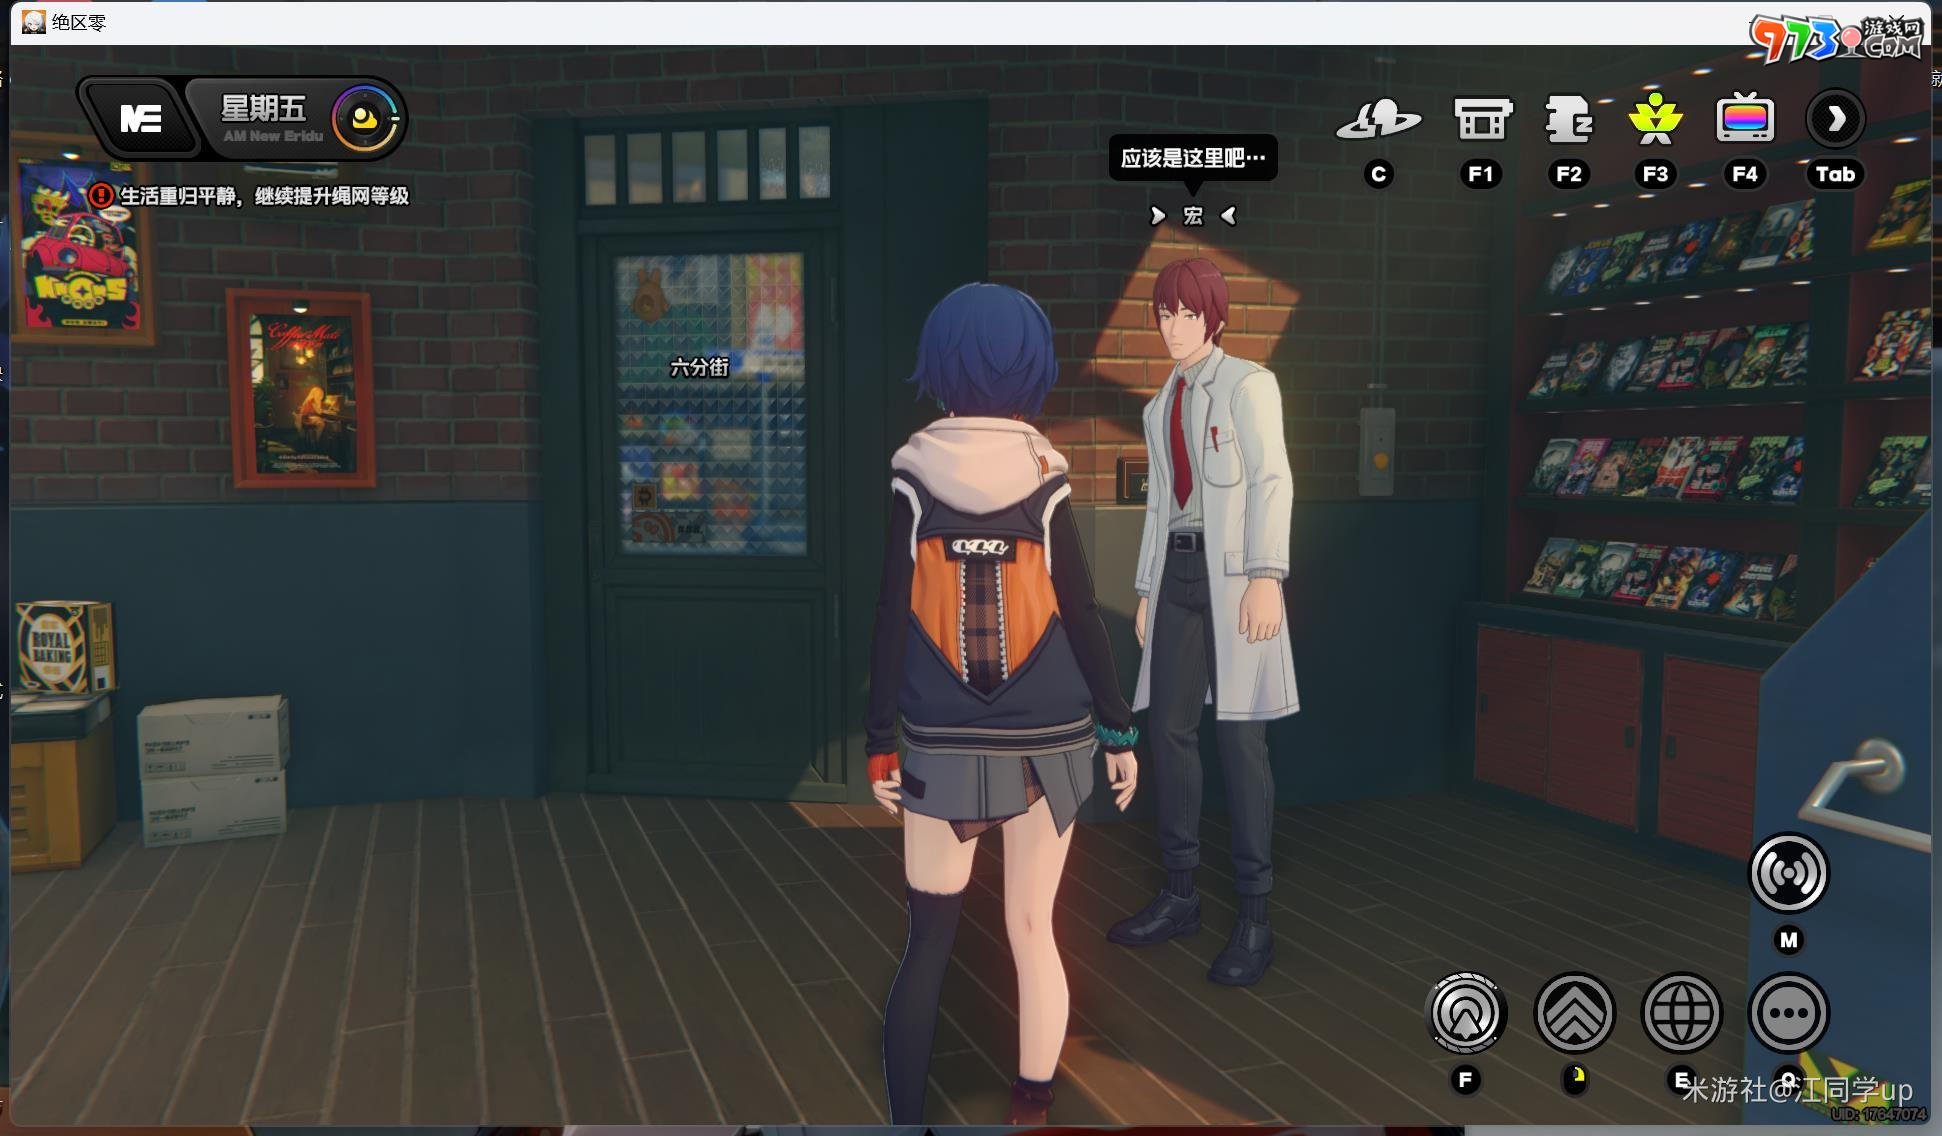Click the 应该是这里吧 speech bubble
This screenshot has width=1942, height=1136.
(x=1192, y=158)
